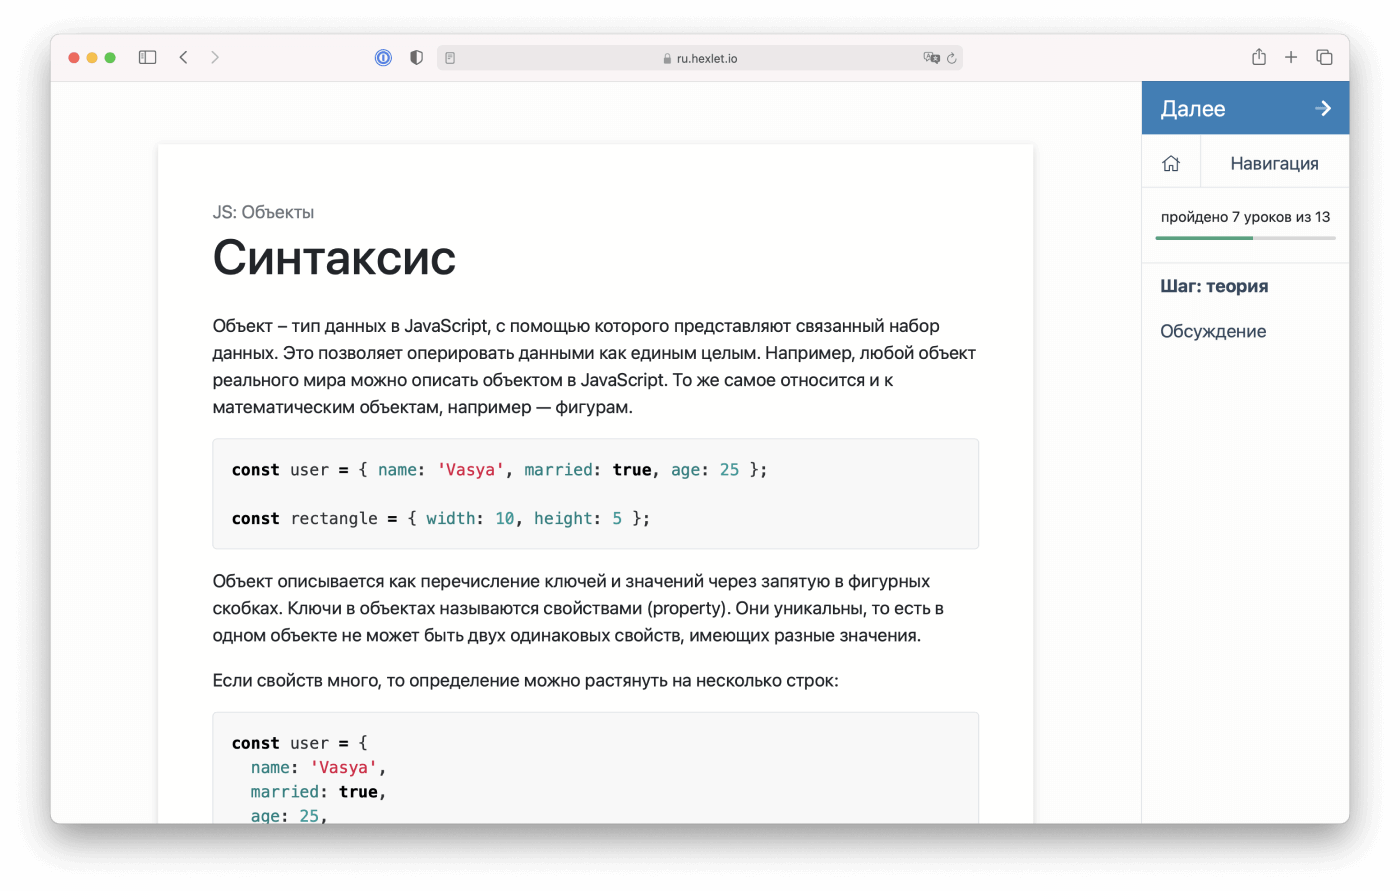Viewport: 1400px width, 891px height.
Task: Click the translate icon in address bar
Action: tap(931, 58)
